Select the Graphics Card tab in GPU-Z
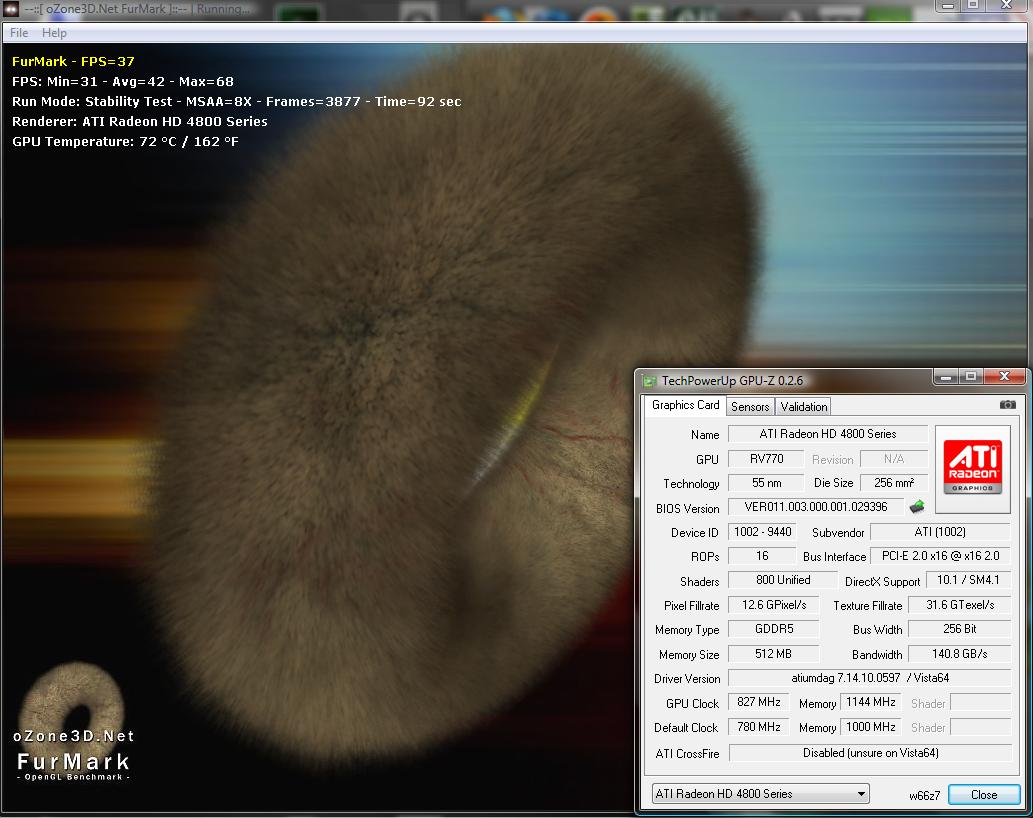The width and height of the screenshot is (1033, 818). pos(685,405)
